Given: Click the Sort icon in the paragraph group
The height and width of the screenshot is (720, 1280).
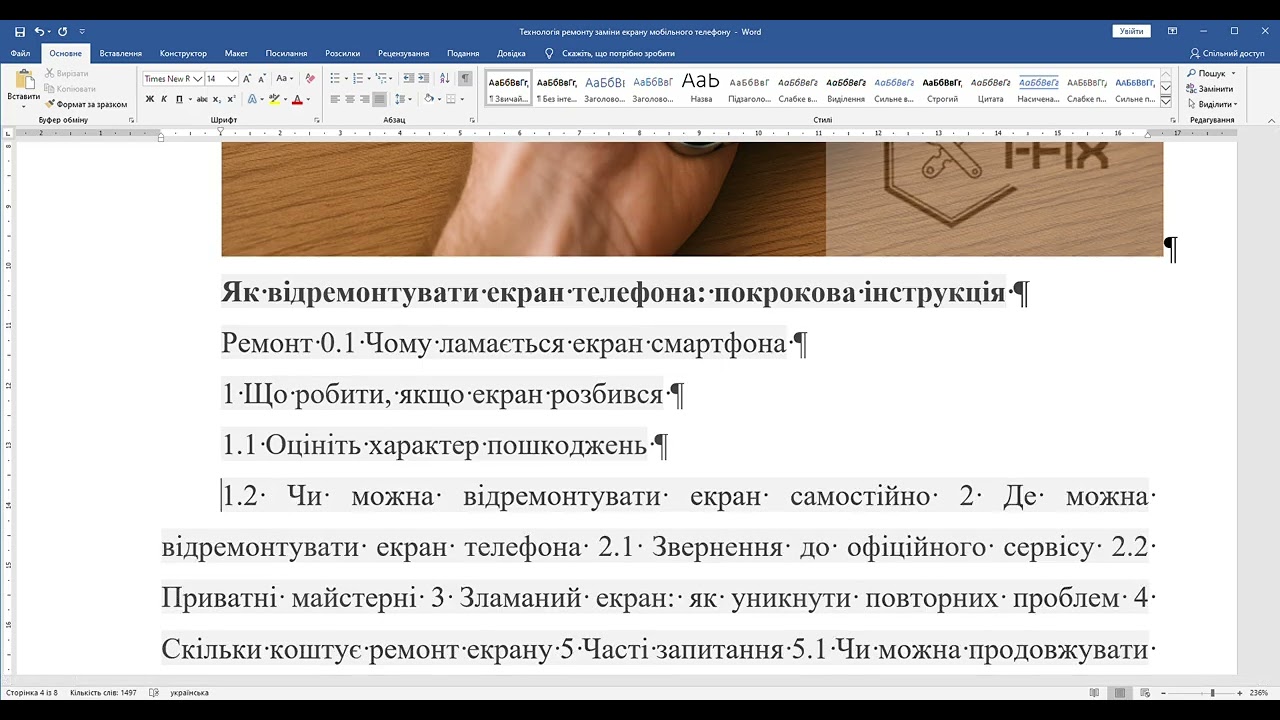Looking at the screenshot, I should (x=444, y=78).
